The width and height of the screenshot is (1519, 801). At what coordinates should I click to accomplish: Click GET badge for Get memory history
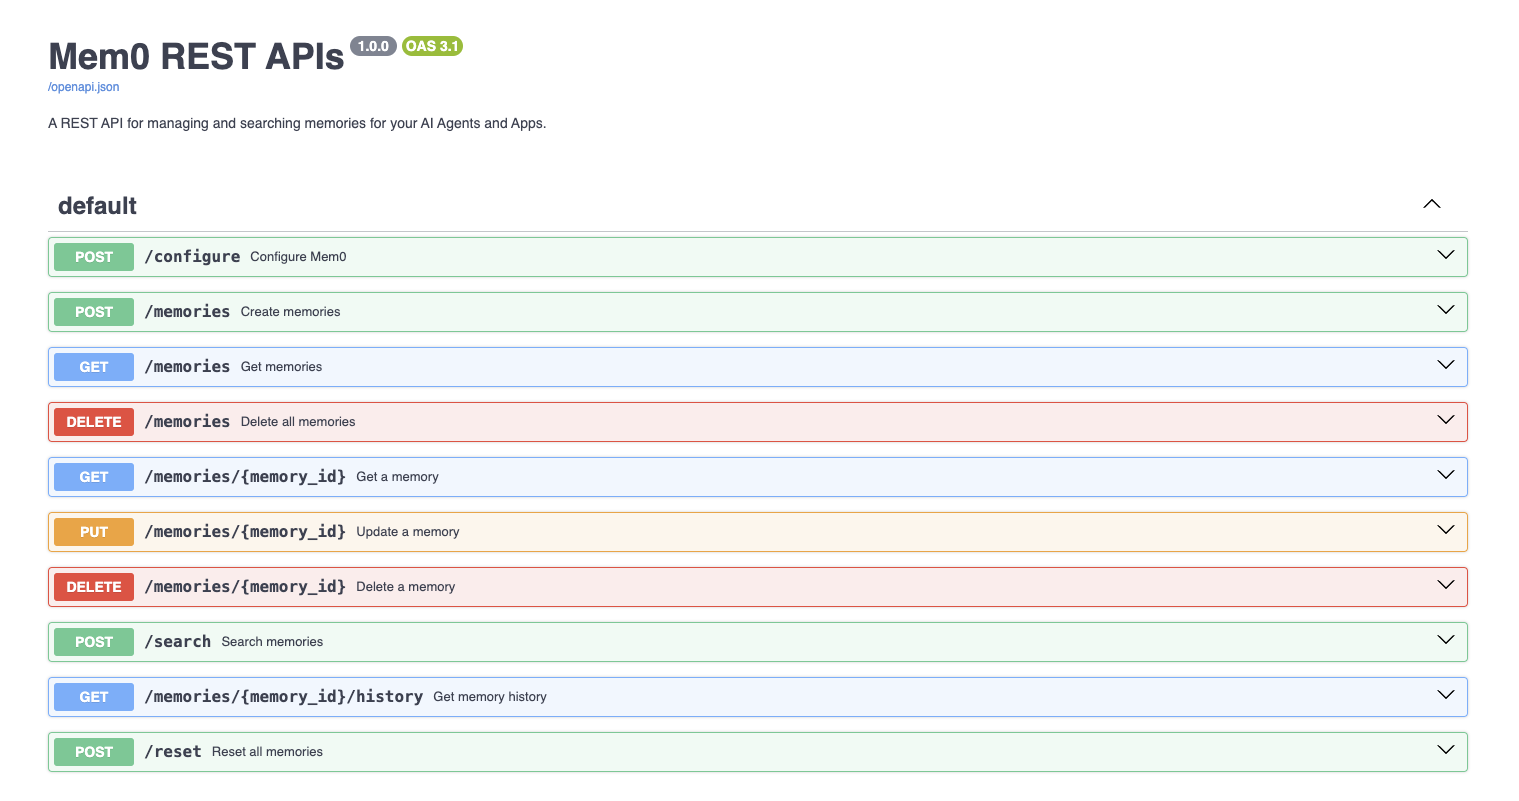click(x=94, y=697)
